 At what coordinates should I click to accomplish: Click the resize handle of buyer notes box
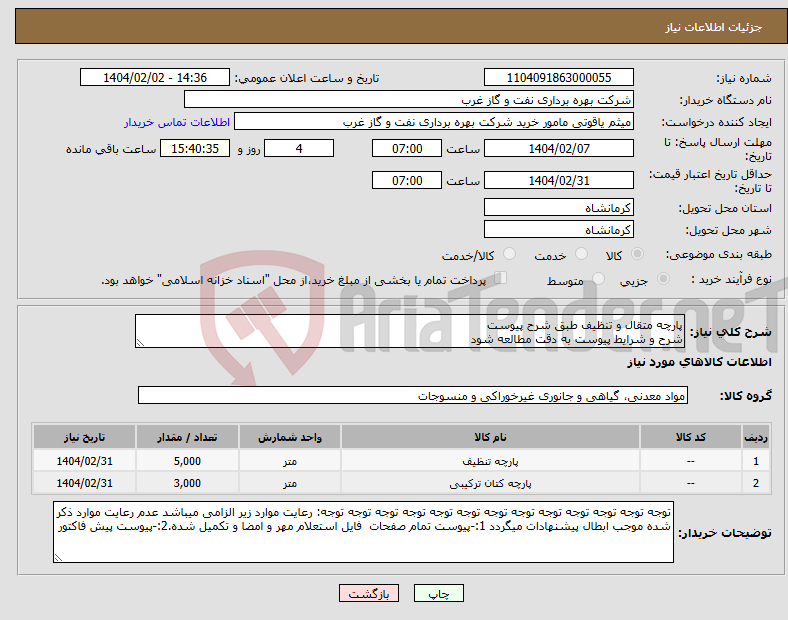pyautogui.click(x=58, y=558)
